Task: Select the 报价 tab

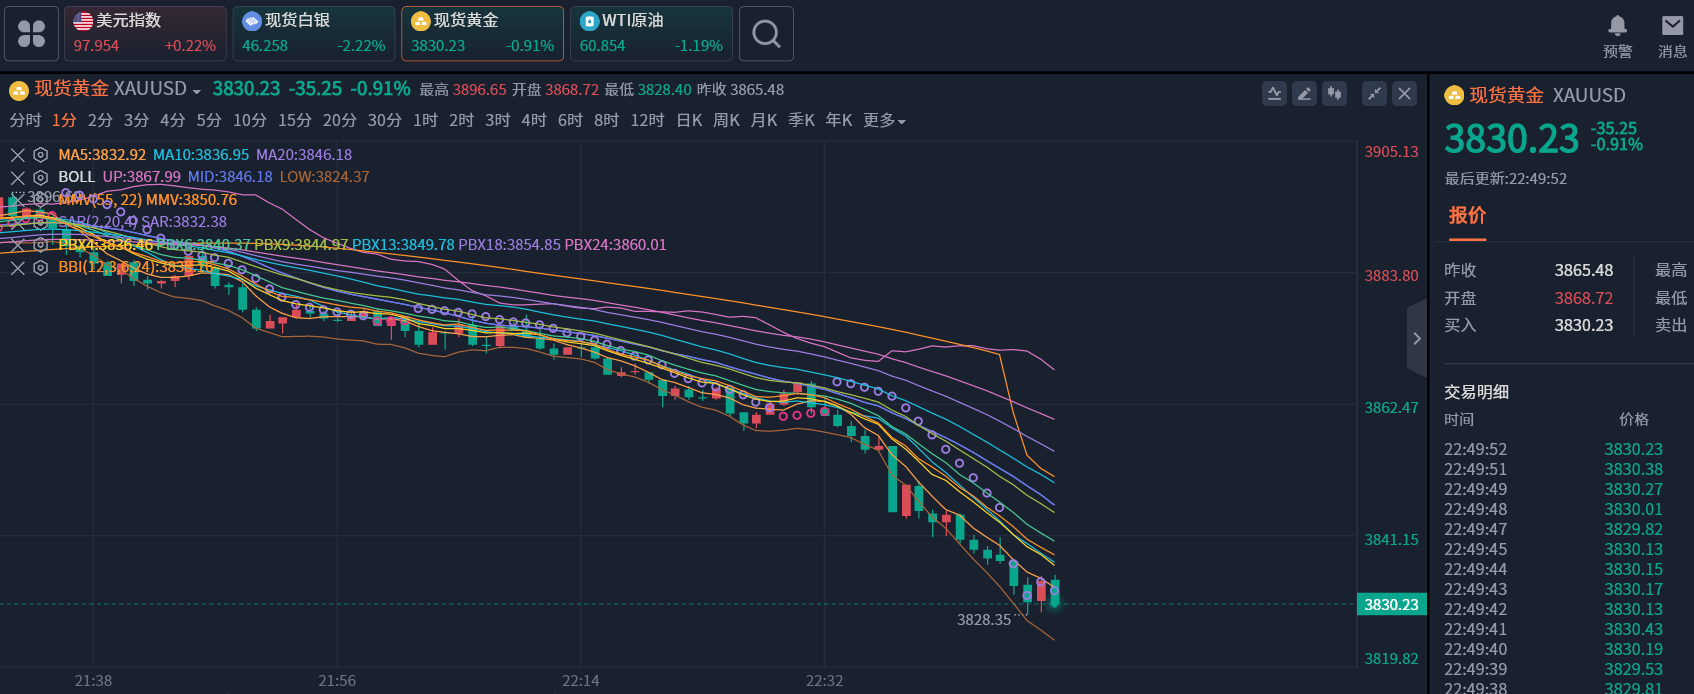Action: click(1467, 216)
